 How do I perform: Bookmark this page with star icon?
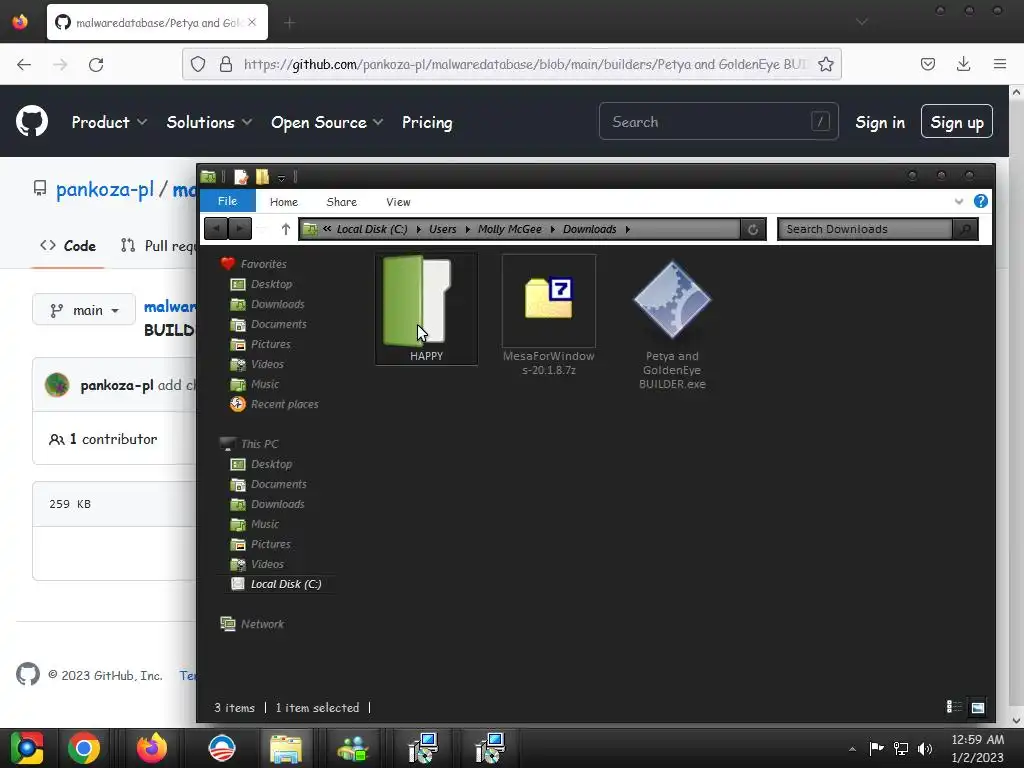pyautogui.click(x=825, y=64)
